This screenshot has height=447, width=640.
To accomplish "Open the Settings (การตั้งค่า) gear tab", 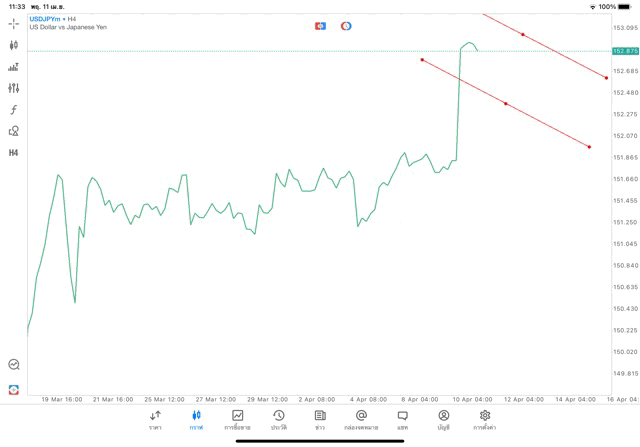I will click(485, 419).
